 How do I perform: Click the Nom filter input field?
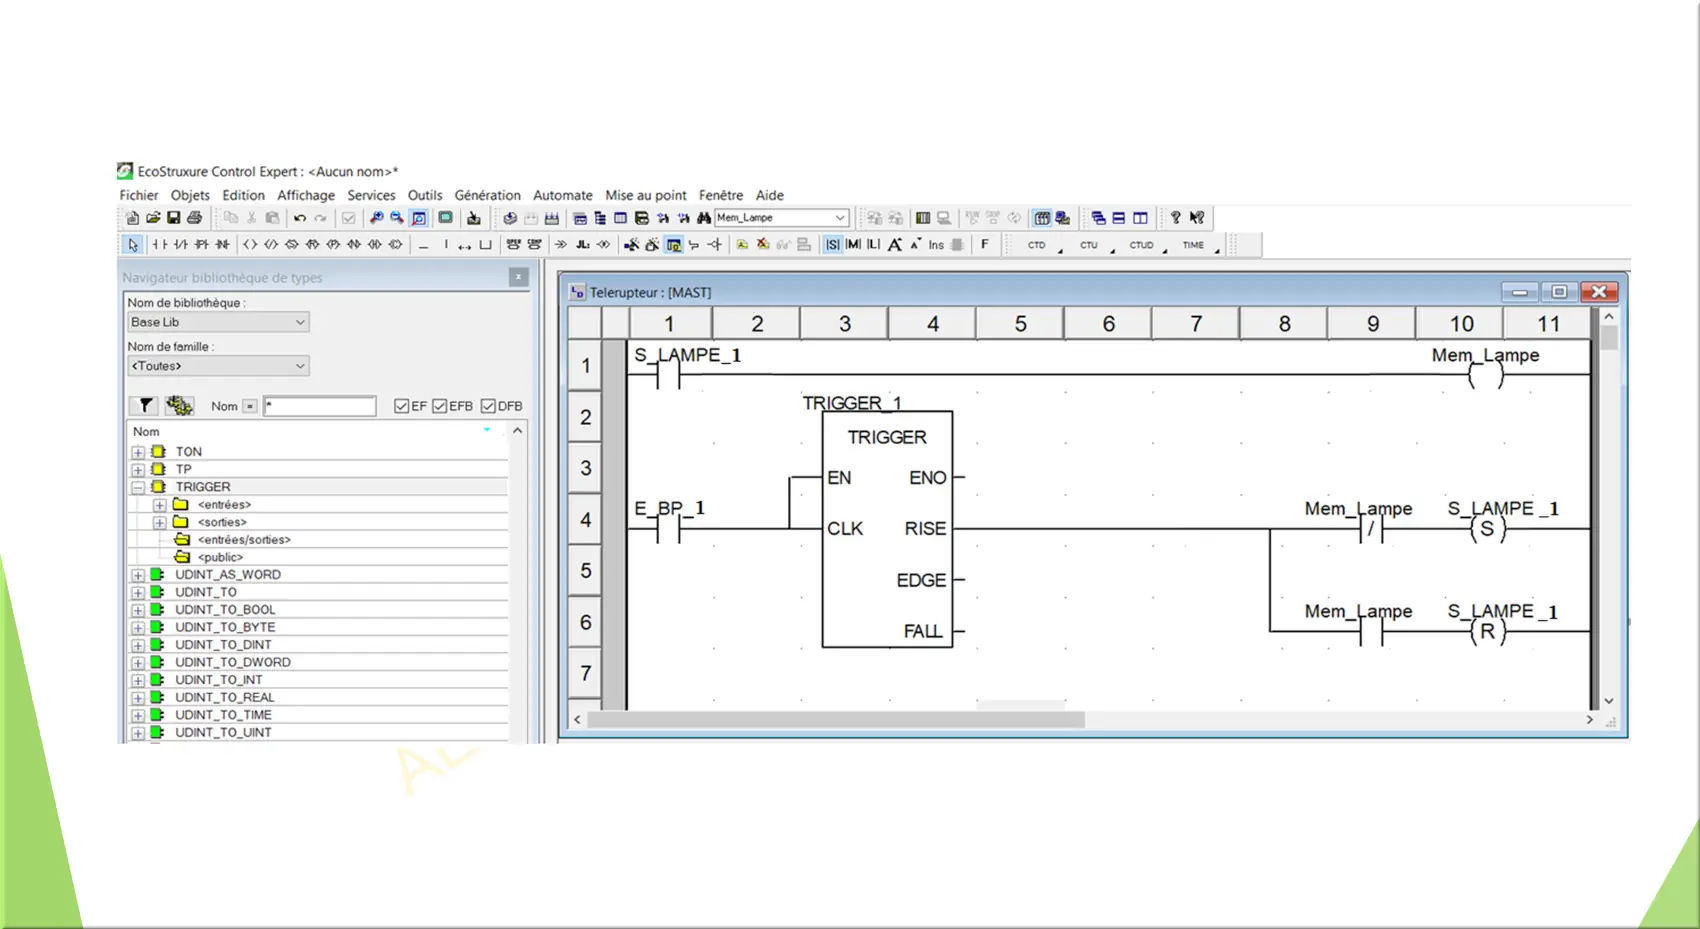click(320, 406)
